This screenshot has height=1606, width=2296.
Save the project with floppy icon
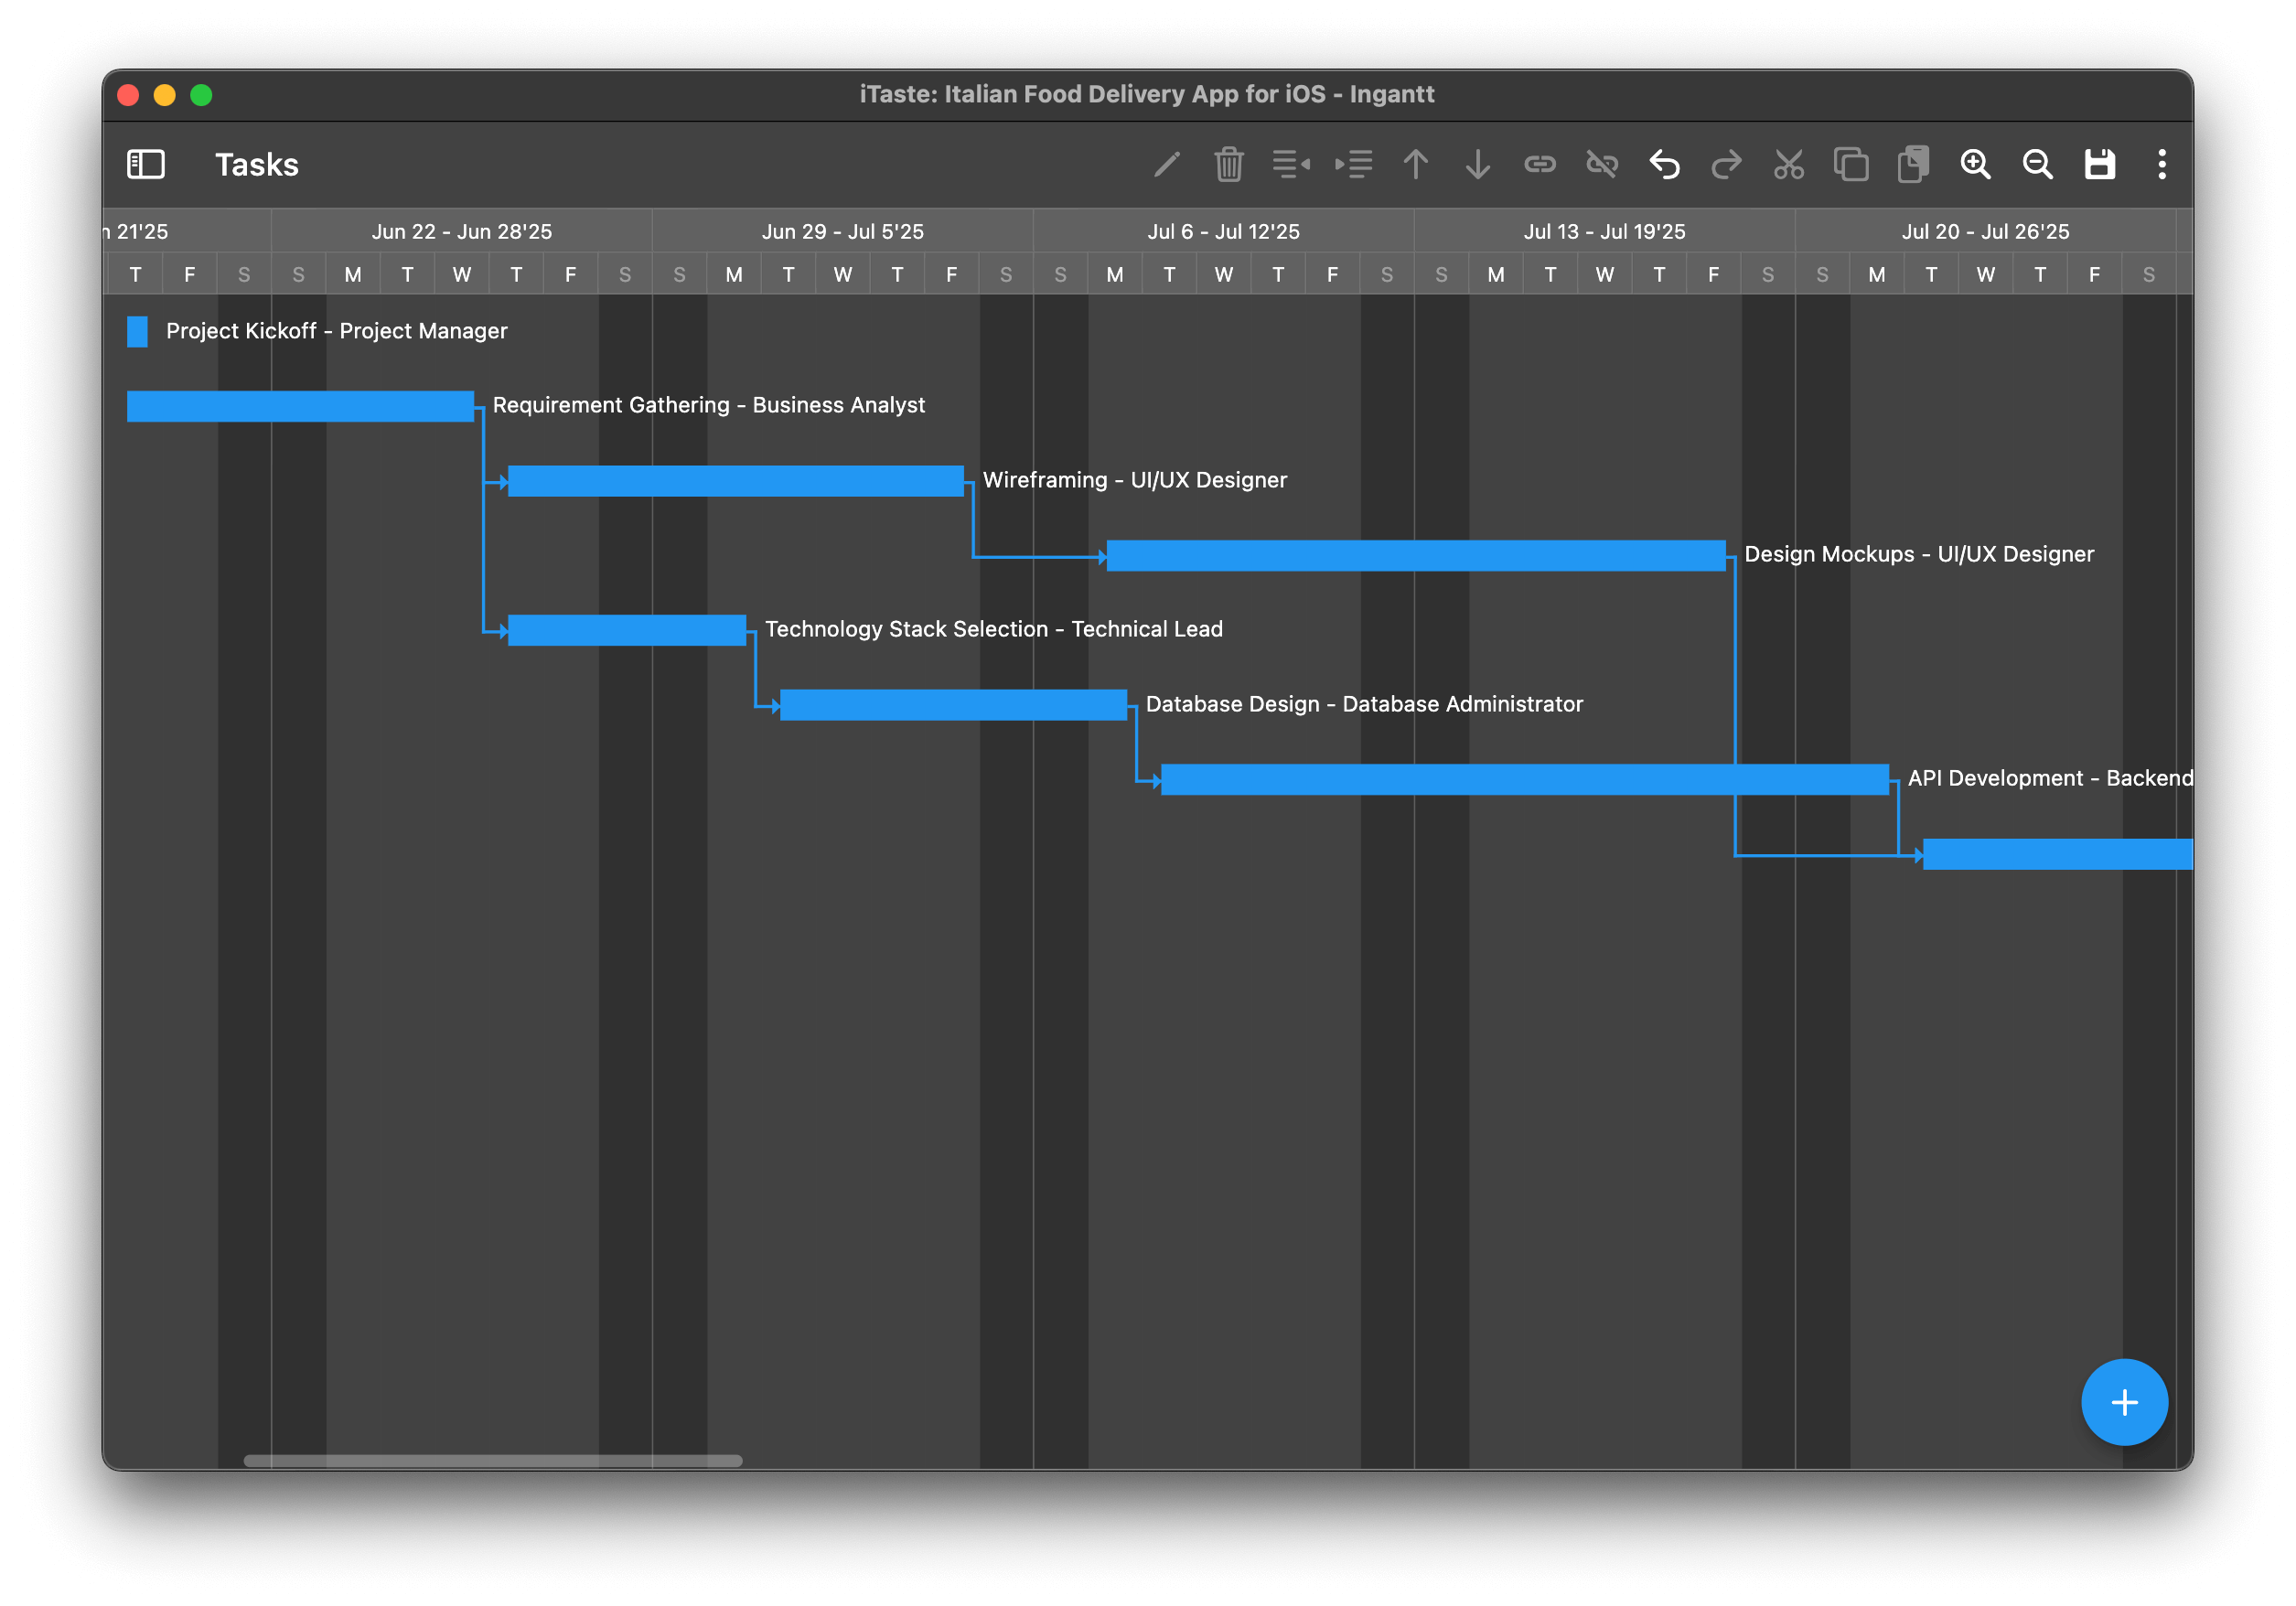pos(2100,164)
